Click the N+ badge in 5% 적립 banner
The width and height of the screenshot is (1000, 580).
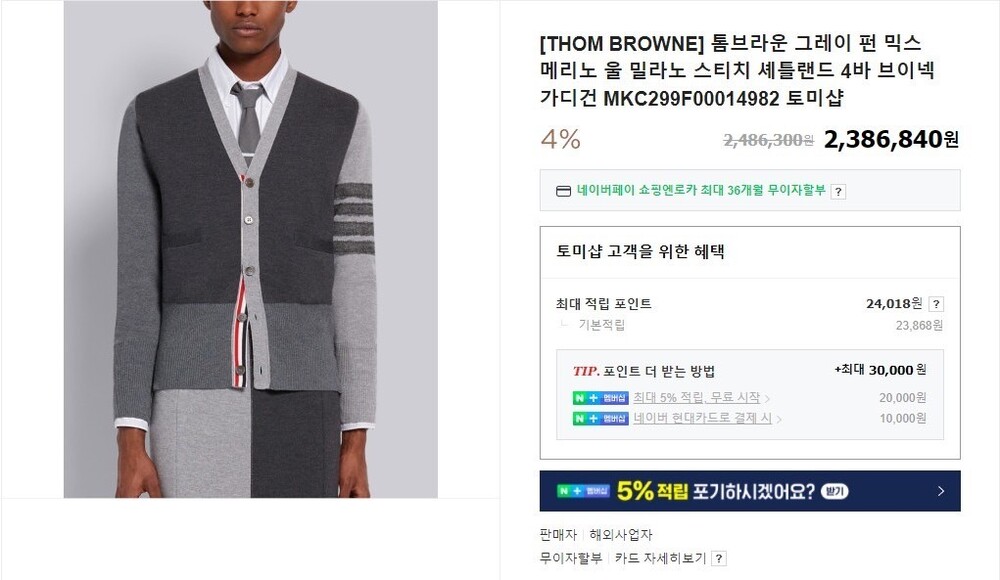point(583,491)
